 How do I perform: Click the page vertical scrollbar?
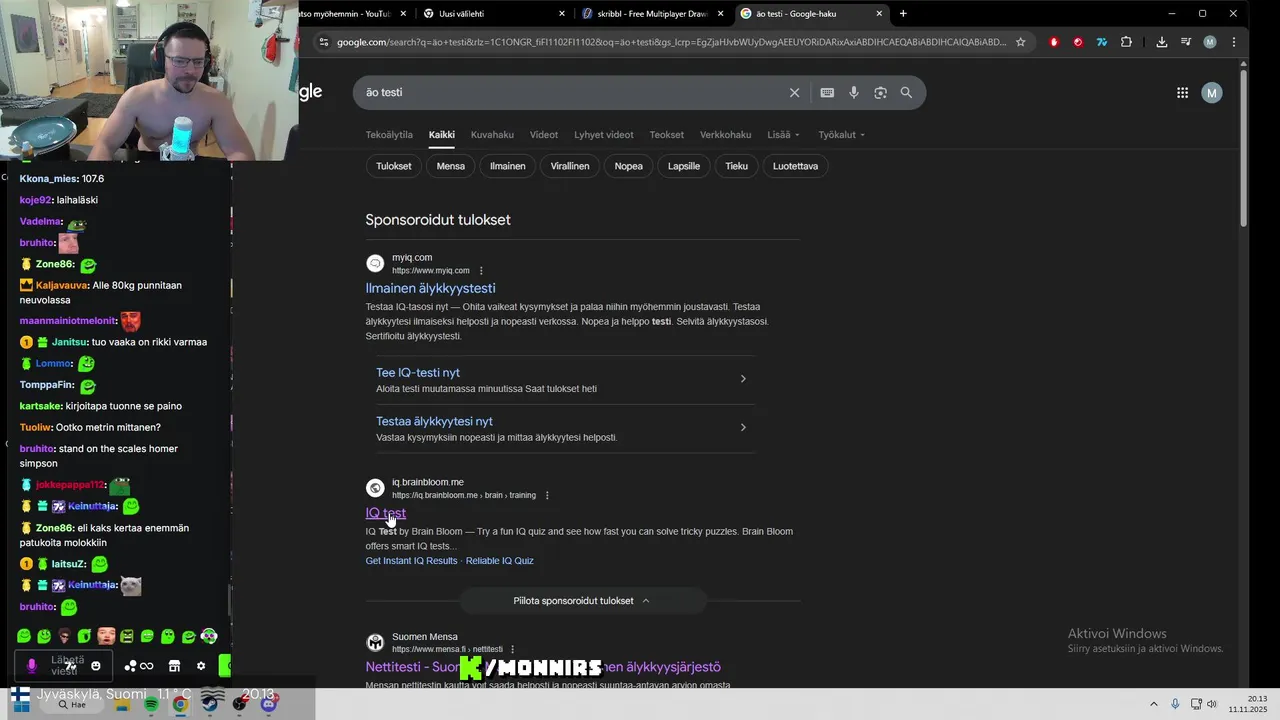1243,148
